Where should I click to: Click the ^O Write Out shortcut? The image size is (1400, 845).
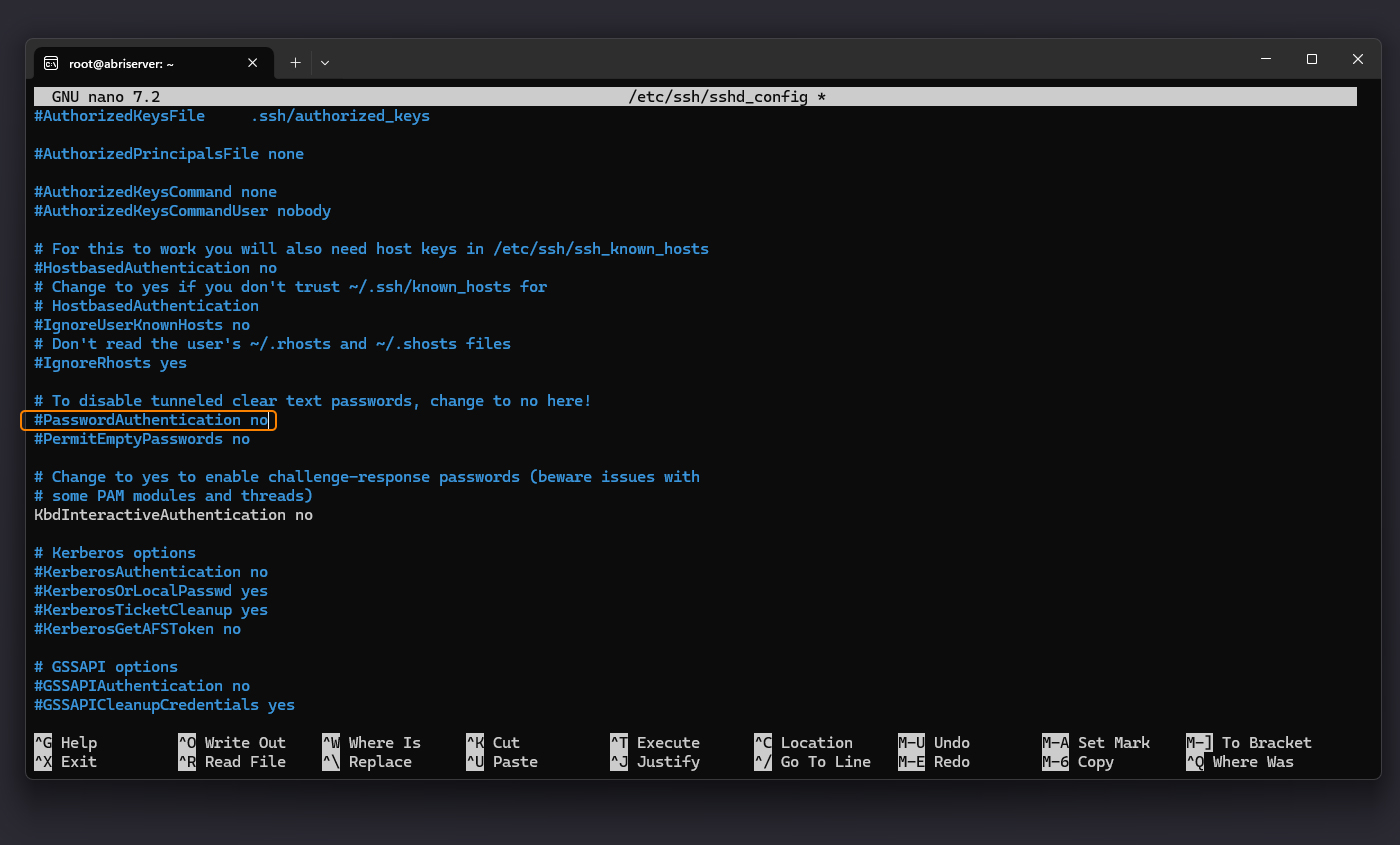(232, 743)
